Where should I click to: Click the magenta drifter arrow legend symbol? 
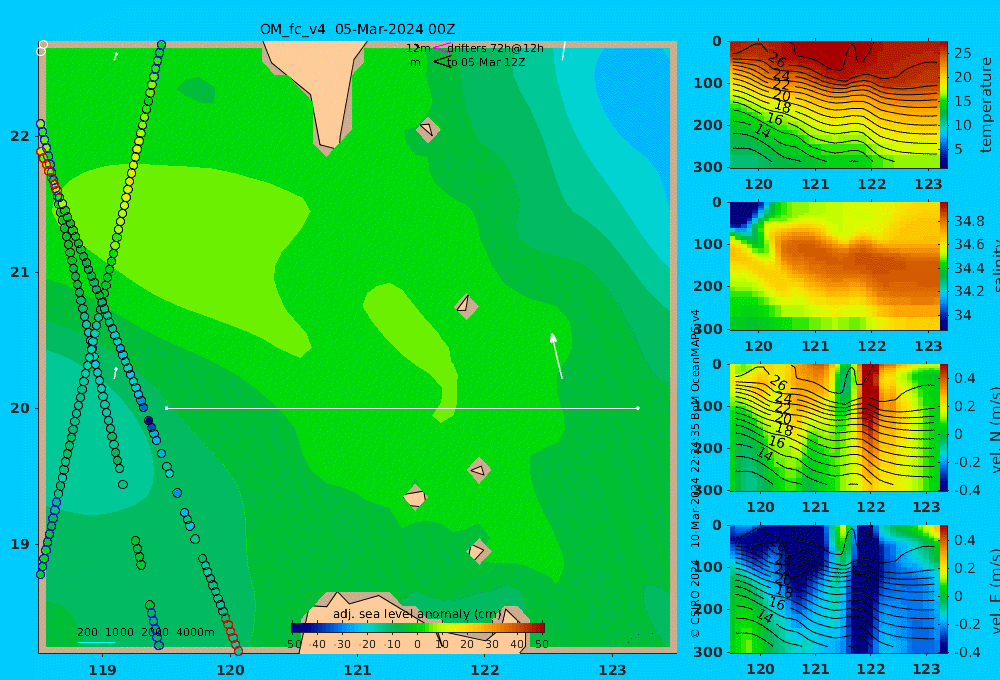pyautogui.click(x=442, y=48)
